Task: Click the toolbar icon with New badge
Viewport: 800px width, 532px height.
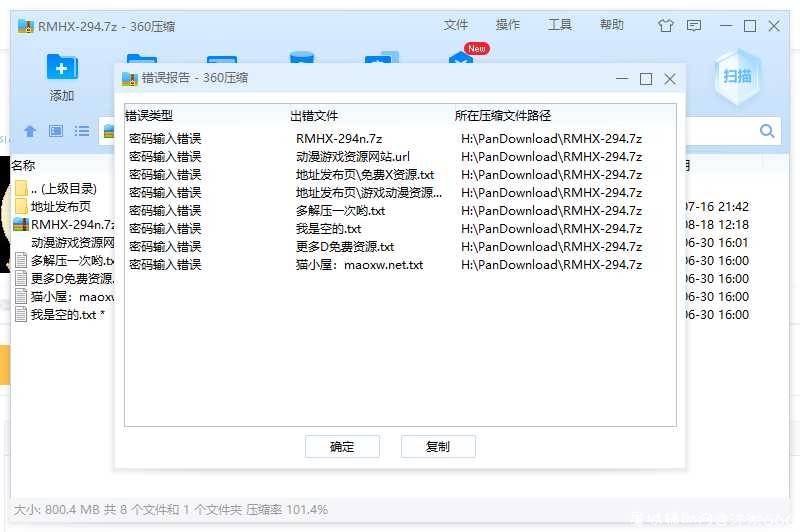Action: pos(461,57)
